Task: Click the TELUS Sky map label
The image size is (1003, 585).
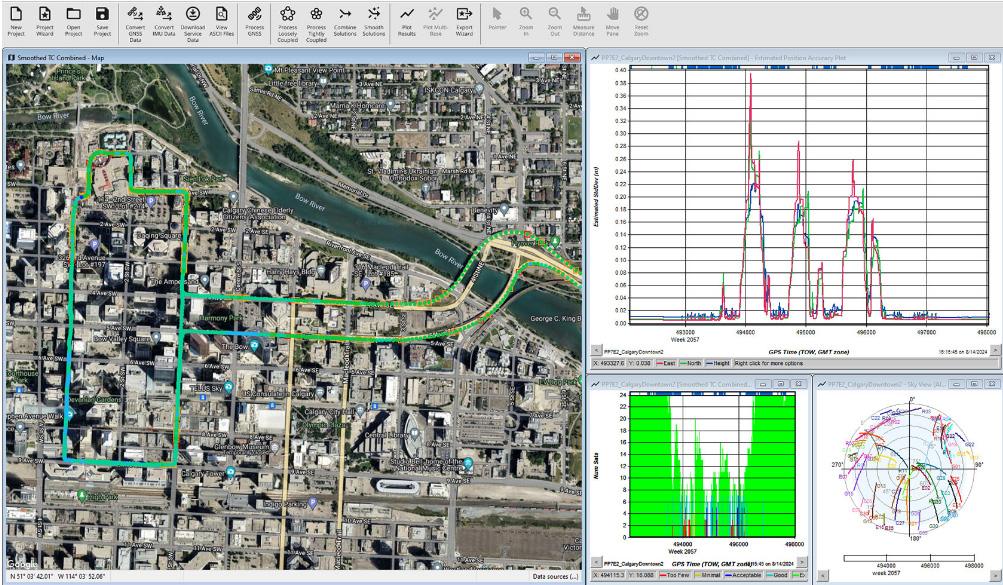Action: click(206, 388)
